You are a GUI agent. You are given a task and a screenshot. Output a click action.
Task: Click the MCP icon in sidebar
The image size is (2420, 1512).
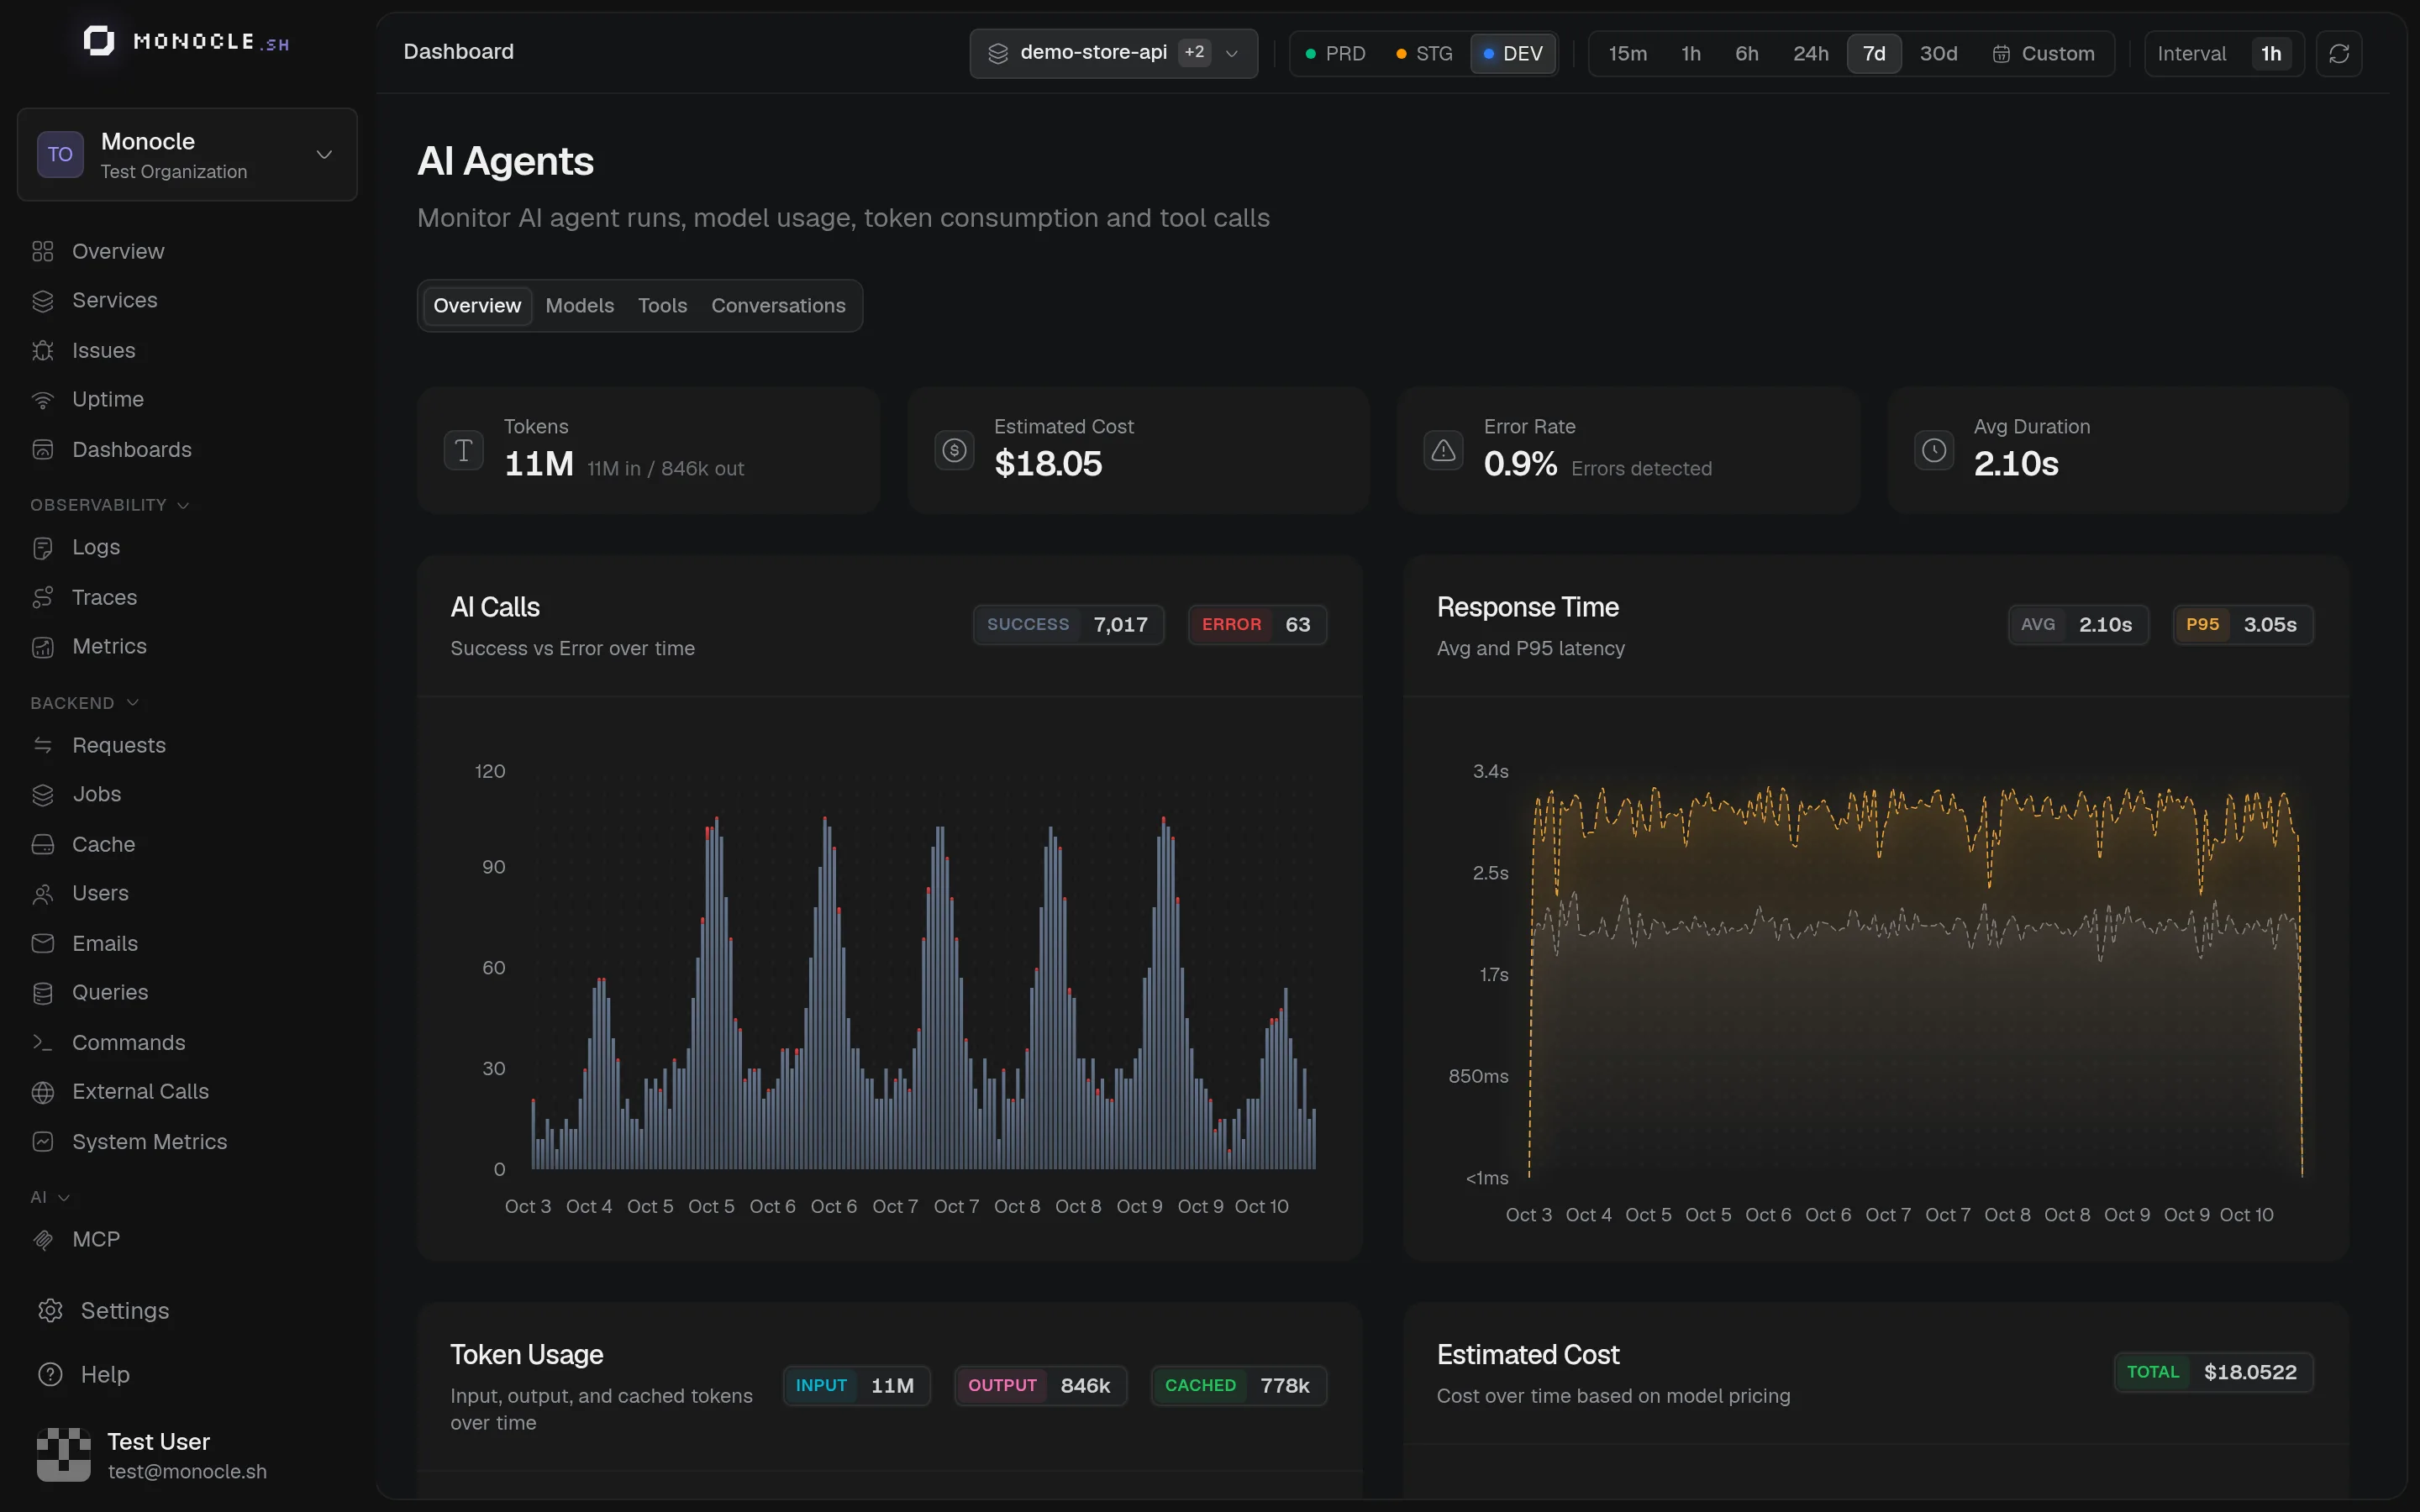click(42, 1239)
